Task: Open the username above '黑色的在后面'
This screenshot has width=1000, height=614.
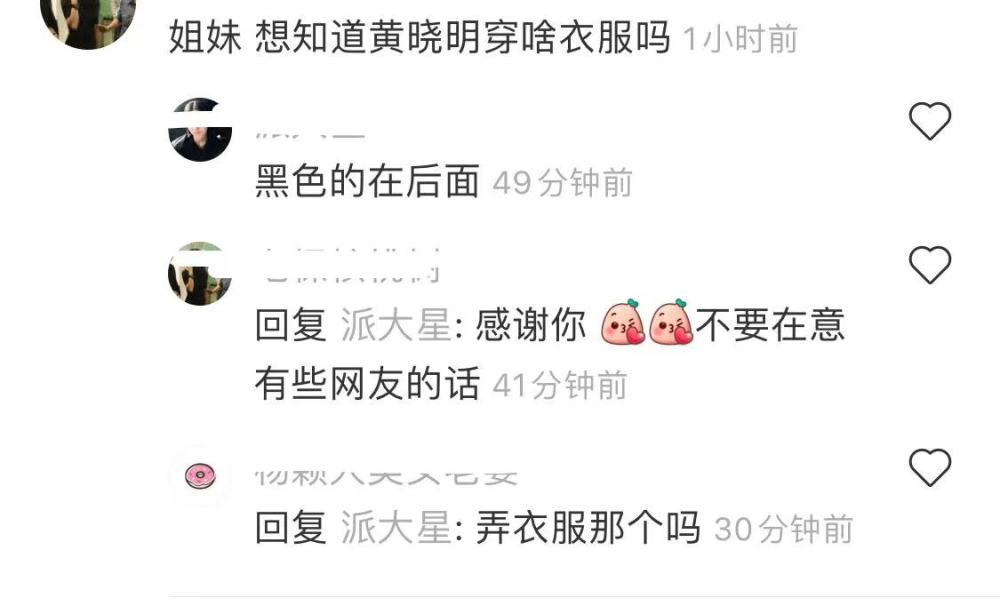Action: click(x=310, y=134)
